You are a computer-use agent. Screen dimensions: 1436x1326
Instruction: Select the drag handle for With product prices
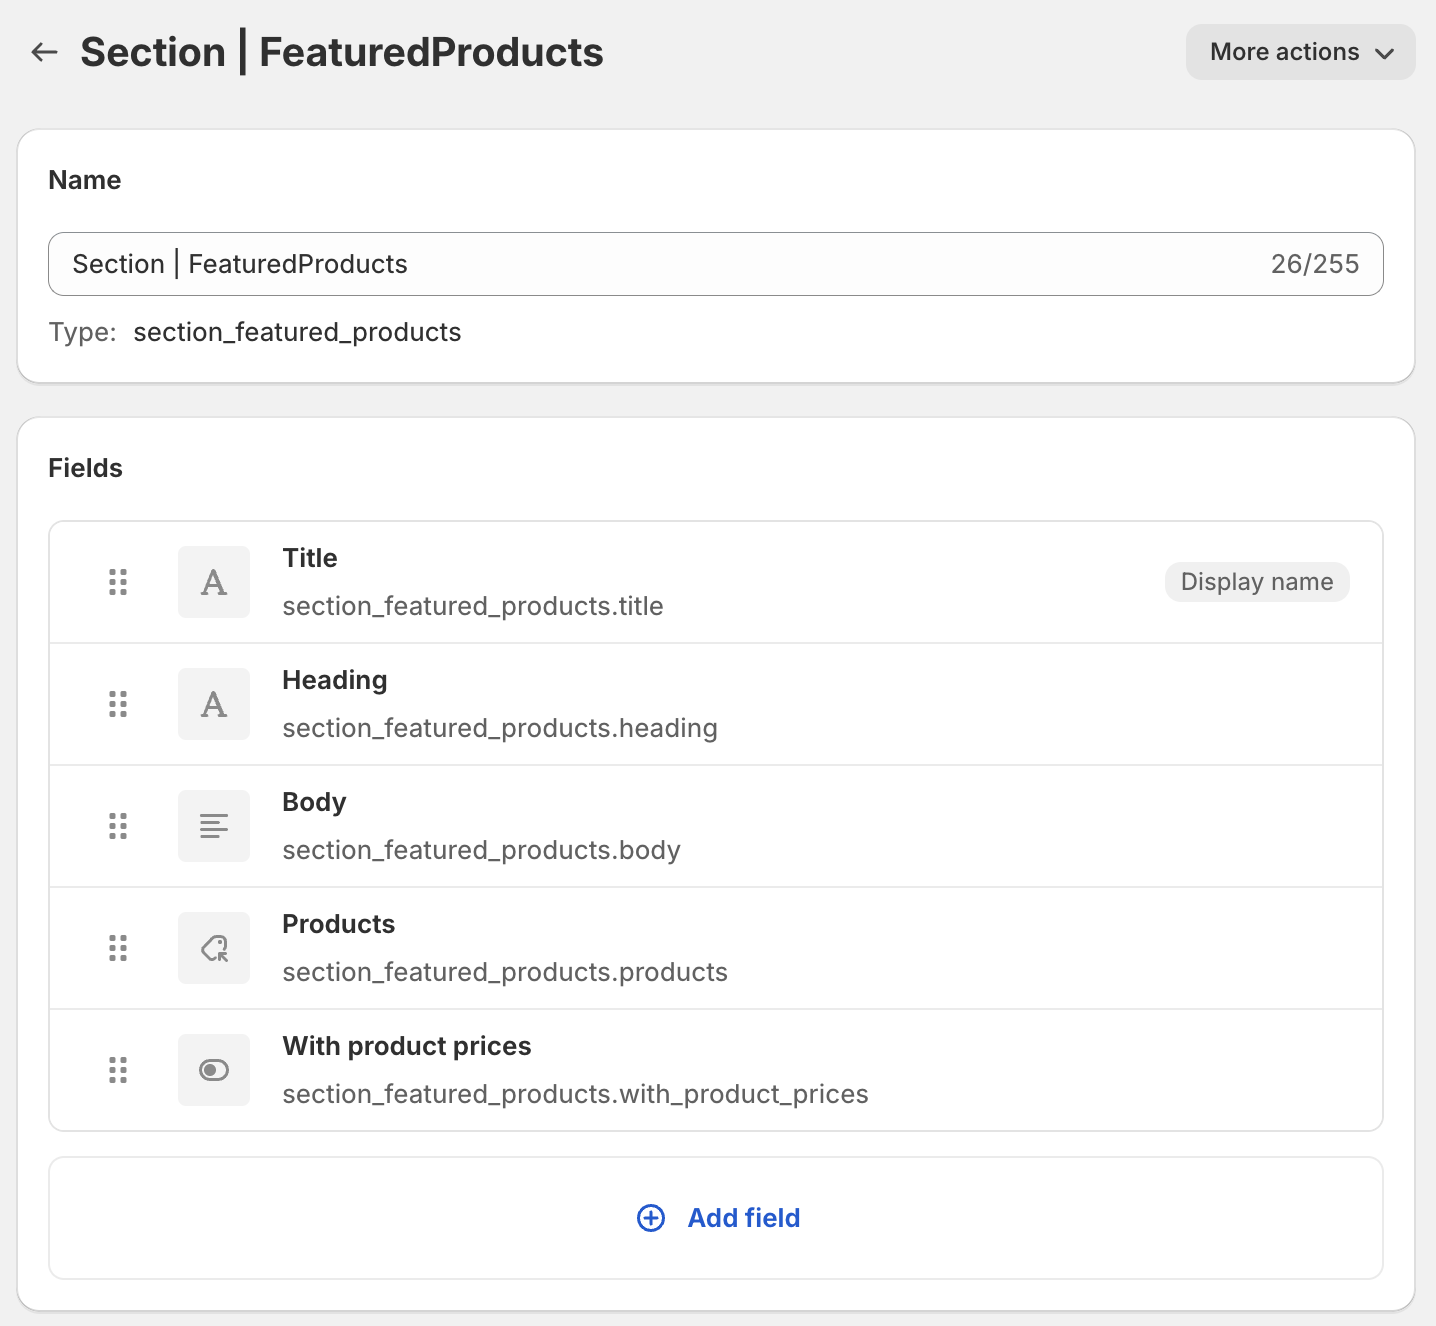(x=117, y=1069)
